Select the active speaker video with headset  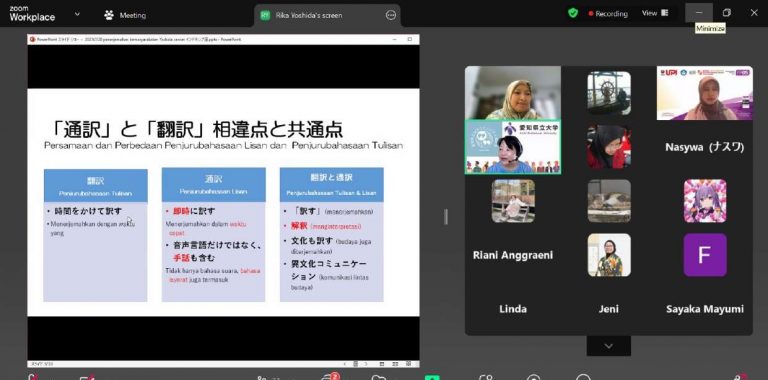tap(513, 147)
